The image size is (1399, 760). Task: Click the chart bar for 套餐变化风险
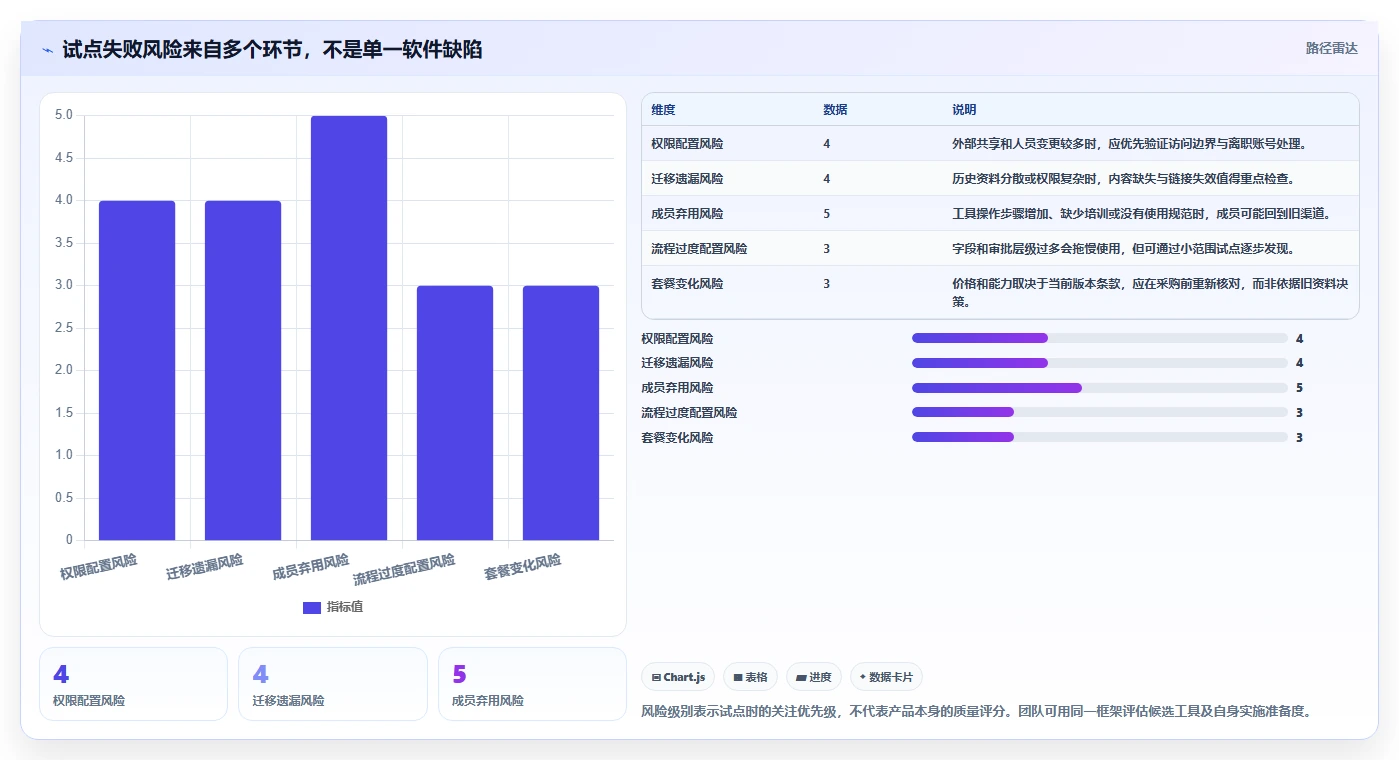tap(561, 413)
